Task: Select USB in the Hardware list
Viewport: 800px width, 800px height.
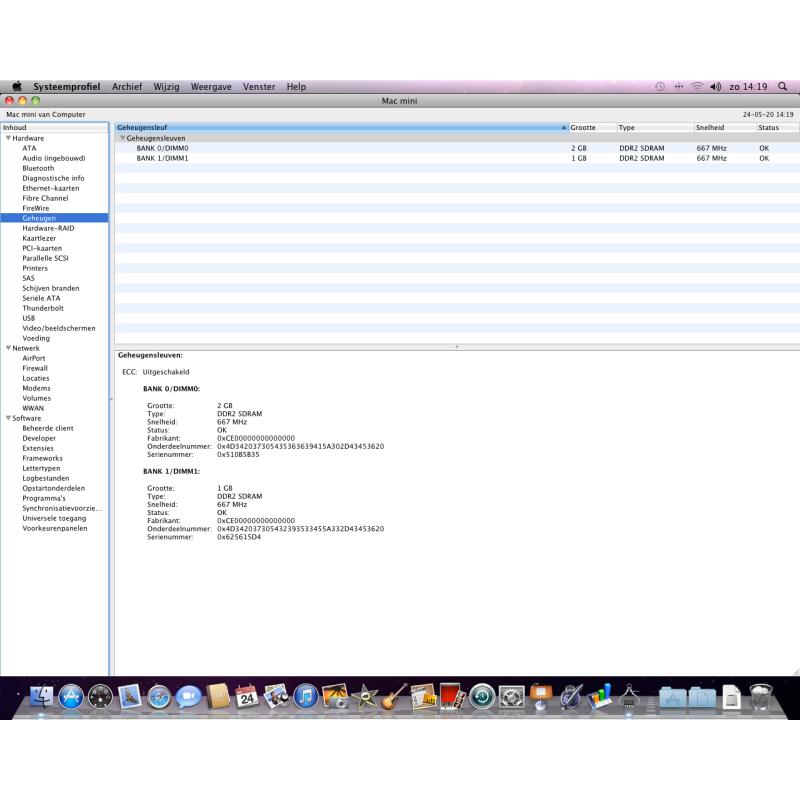Action: tap(29, 318)
